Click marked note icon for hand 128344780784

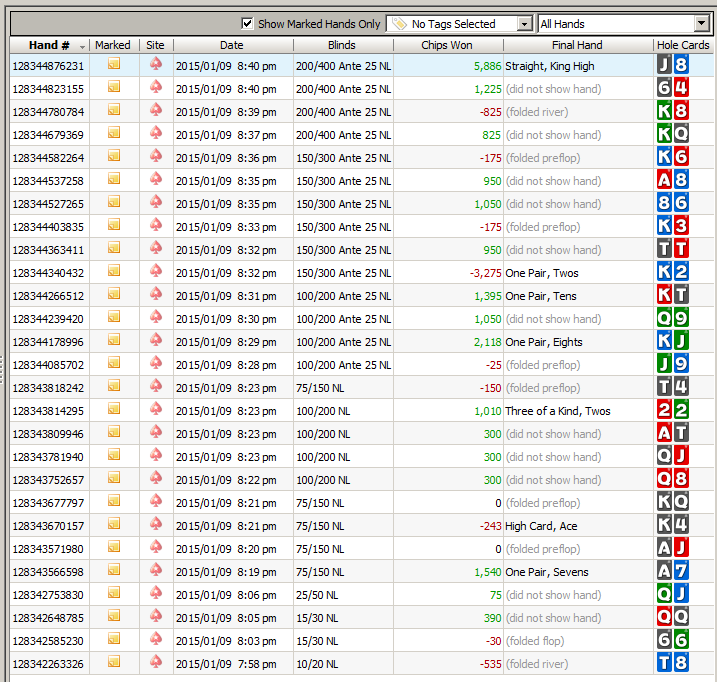[x=114, y=109]
